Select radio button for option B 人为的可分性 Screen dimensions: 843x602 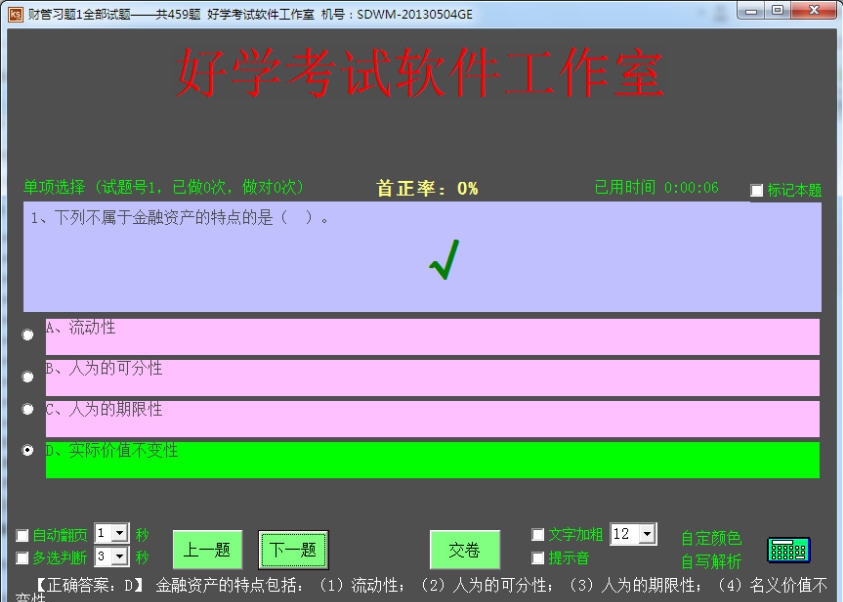pyautogui.click(x=27, y=376)
